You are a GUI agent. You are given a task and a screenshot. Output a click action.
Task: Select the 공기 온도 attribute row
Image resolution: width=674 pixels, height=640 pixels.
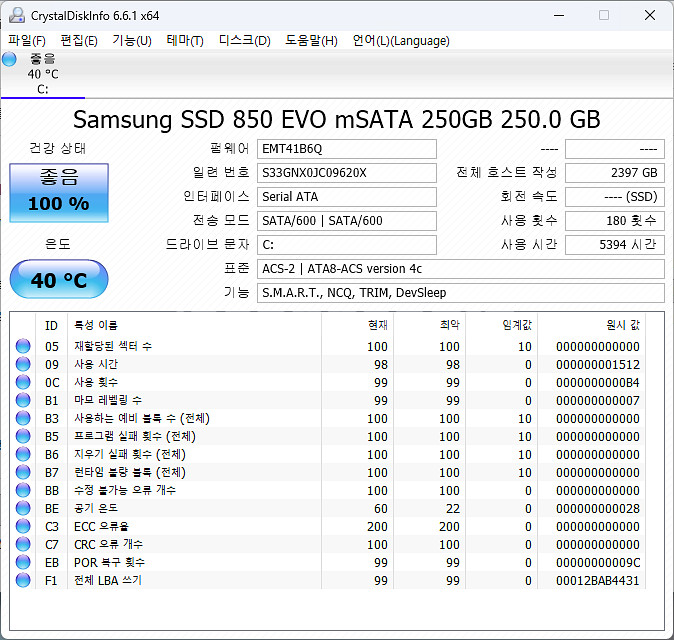pyautogui.click(x=328, y=508)
